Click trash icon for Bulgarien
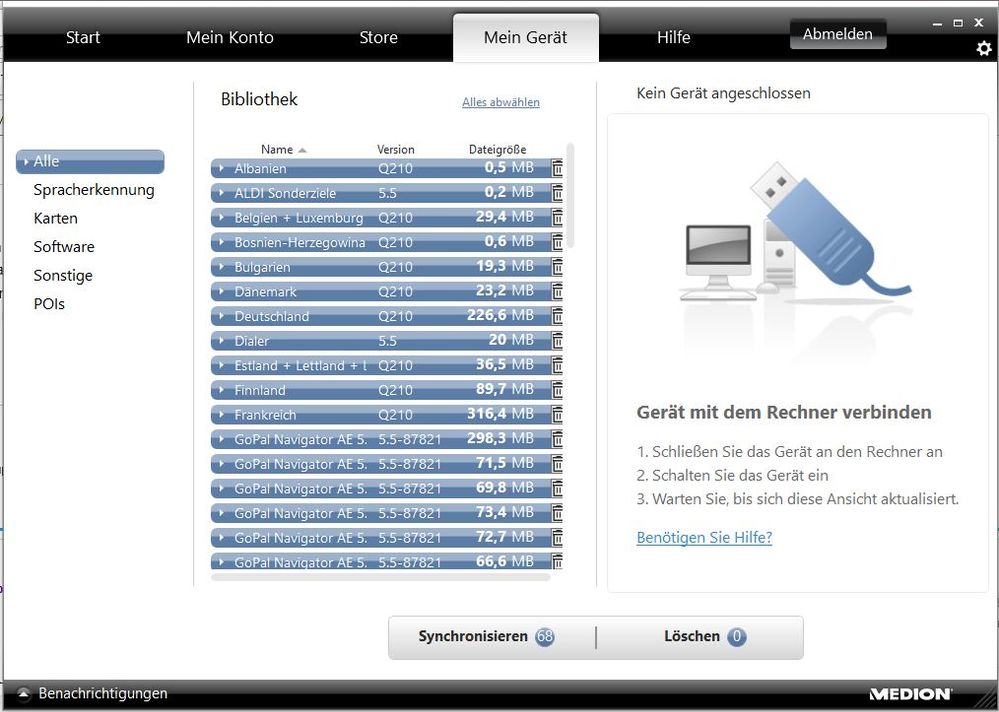 click(x=557, y=267)
